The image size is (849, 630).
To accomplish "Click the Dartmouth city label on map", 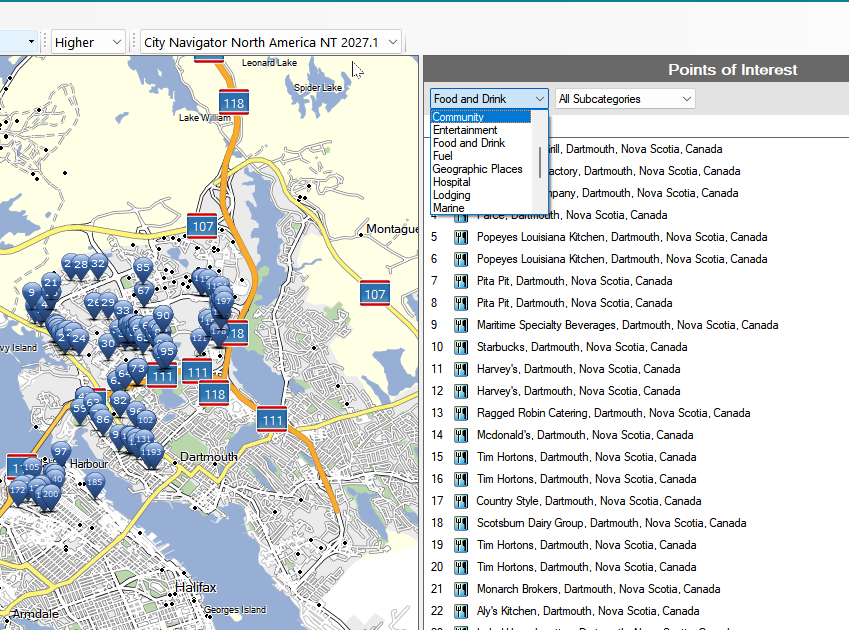I will pos(208,457).
